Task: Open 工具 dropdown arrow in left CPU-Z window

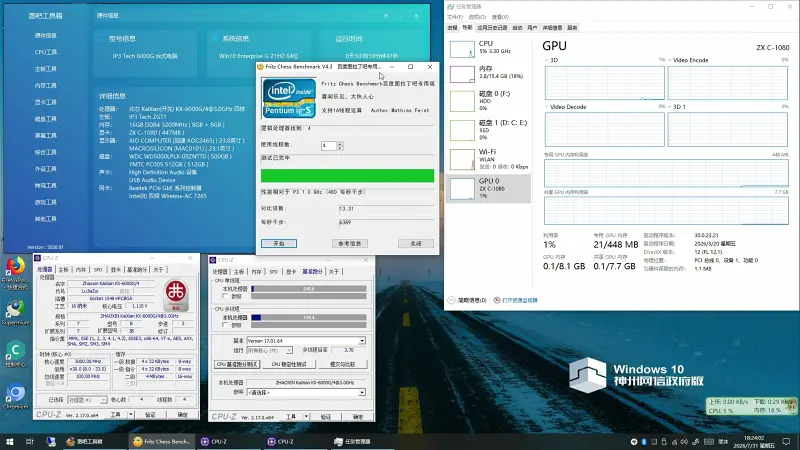Action: 131,414
